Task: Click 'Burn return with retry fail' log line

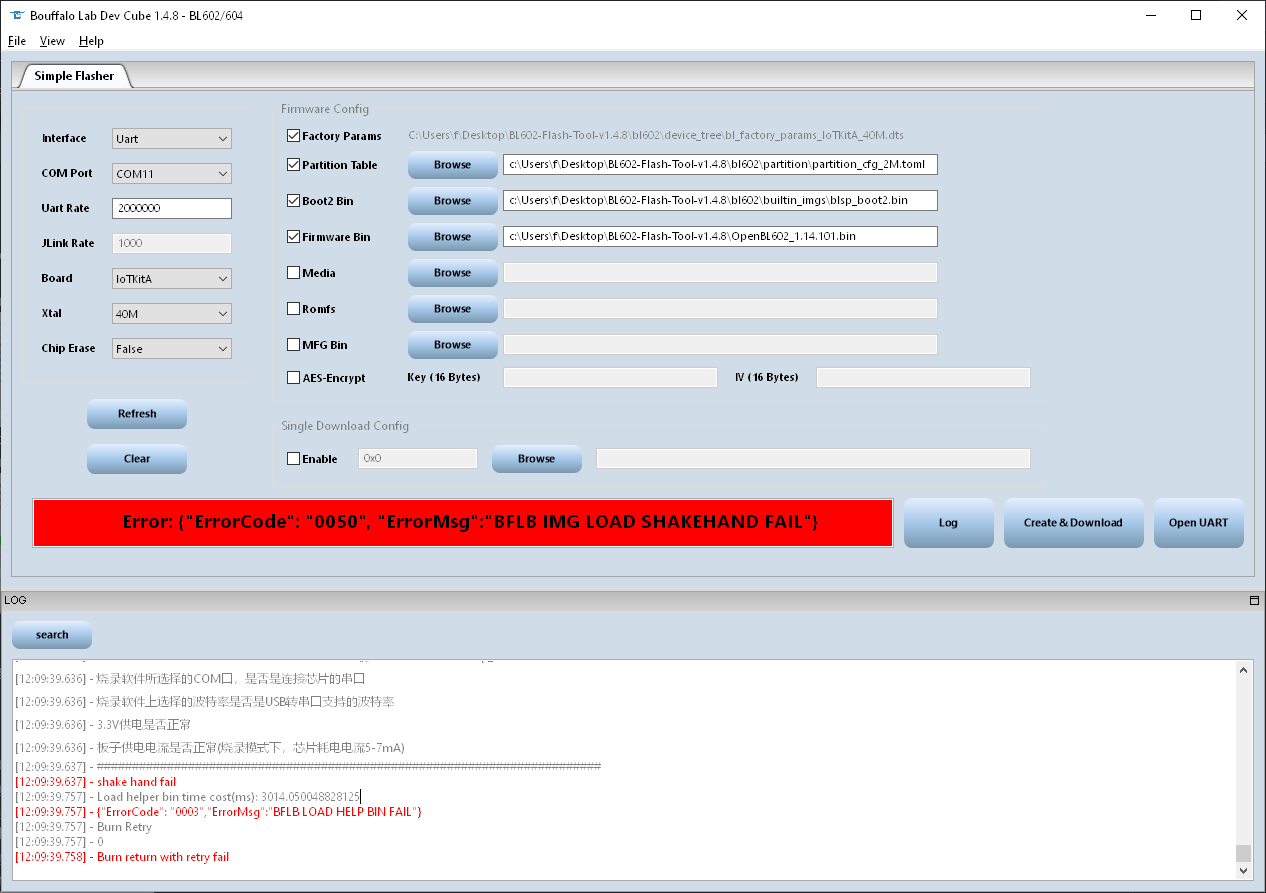Action: point(122,857)
